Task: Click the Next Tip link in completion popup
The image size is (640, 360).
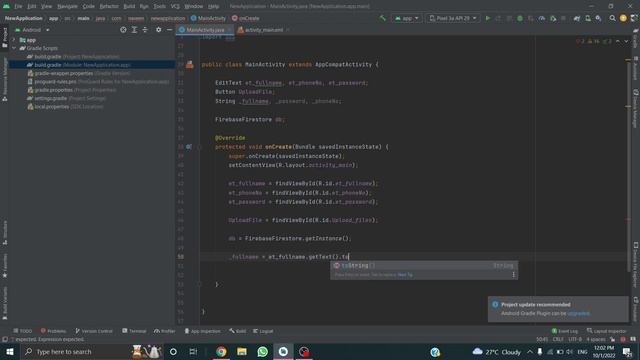Action: (x=405, y=275)
